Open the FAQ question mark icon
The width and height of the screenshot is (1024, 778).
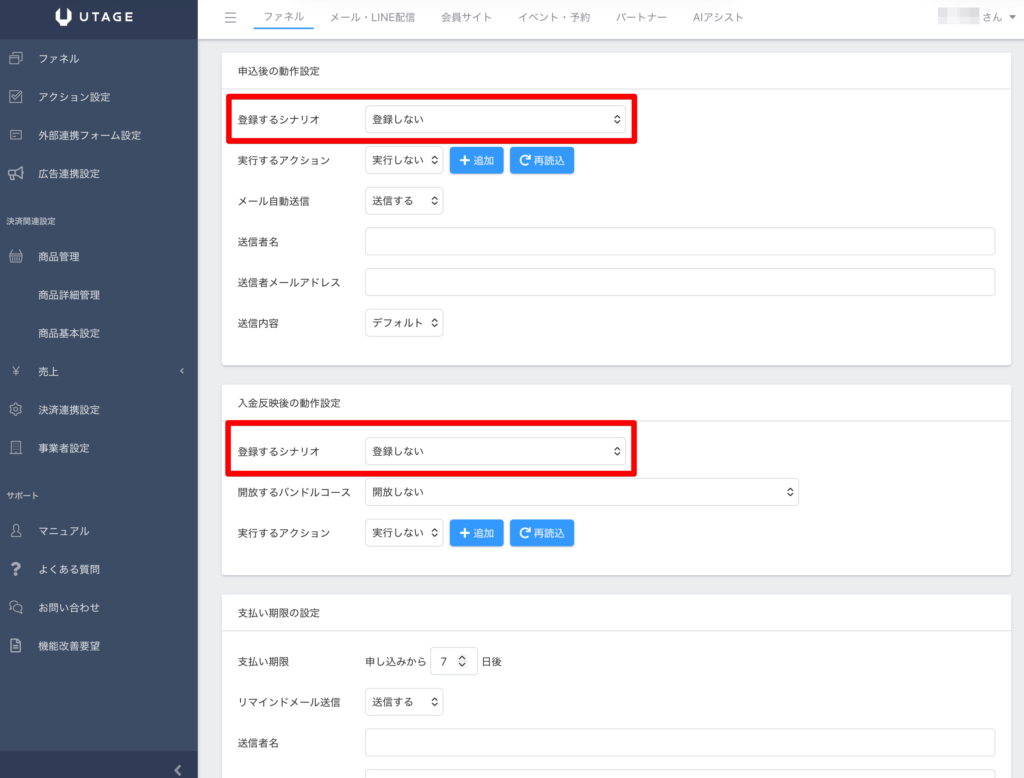pos(15,569)
